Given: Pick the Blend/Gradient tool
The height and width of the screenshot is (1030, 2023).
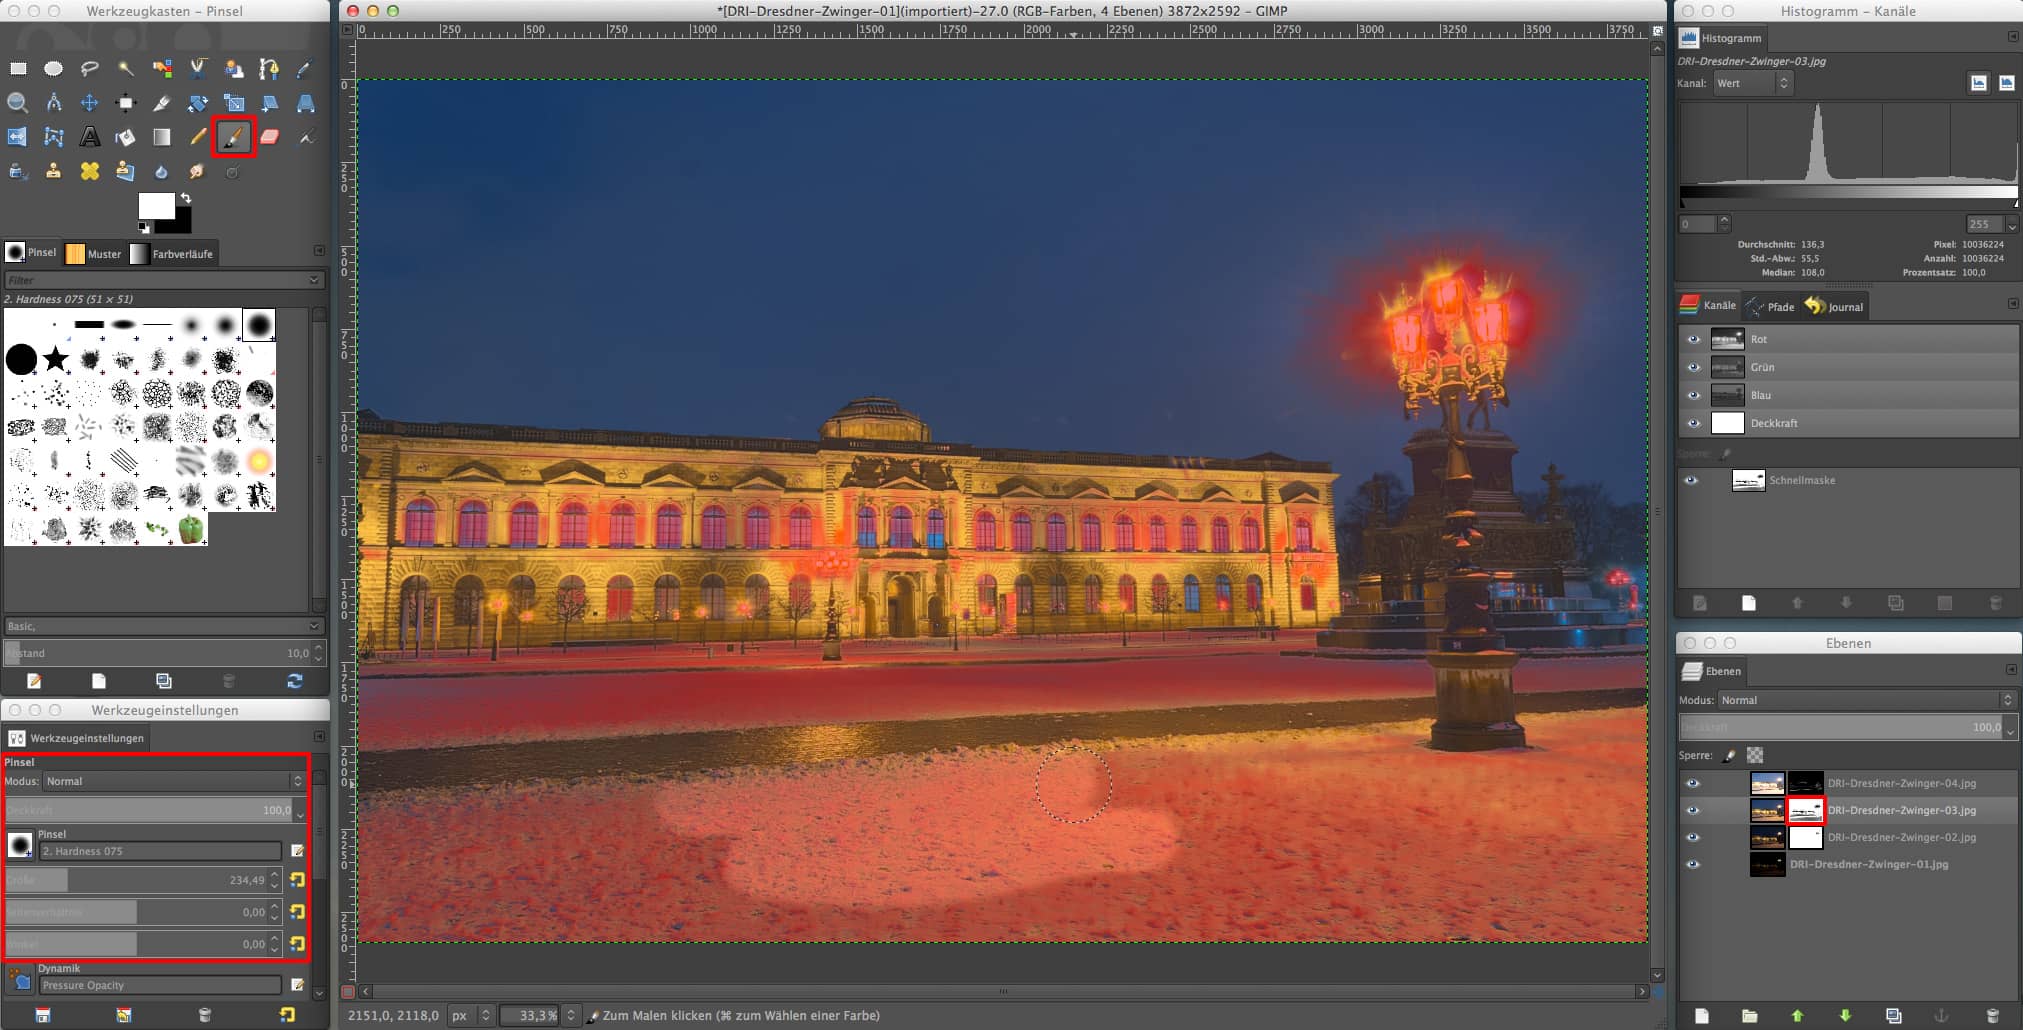Looking at the screenshot, I should [161, 137].
